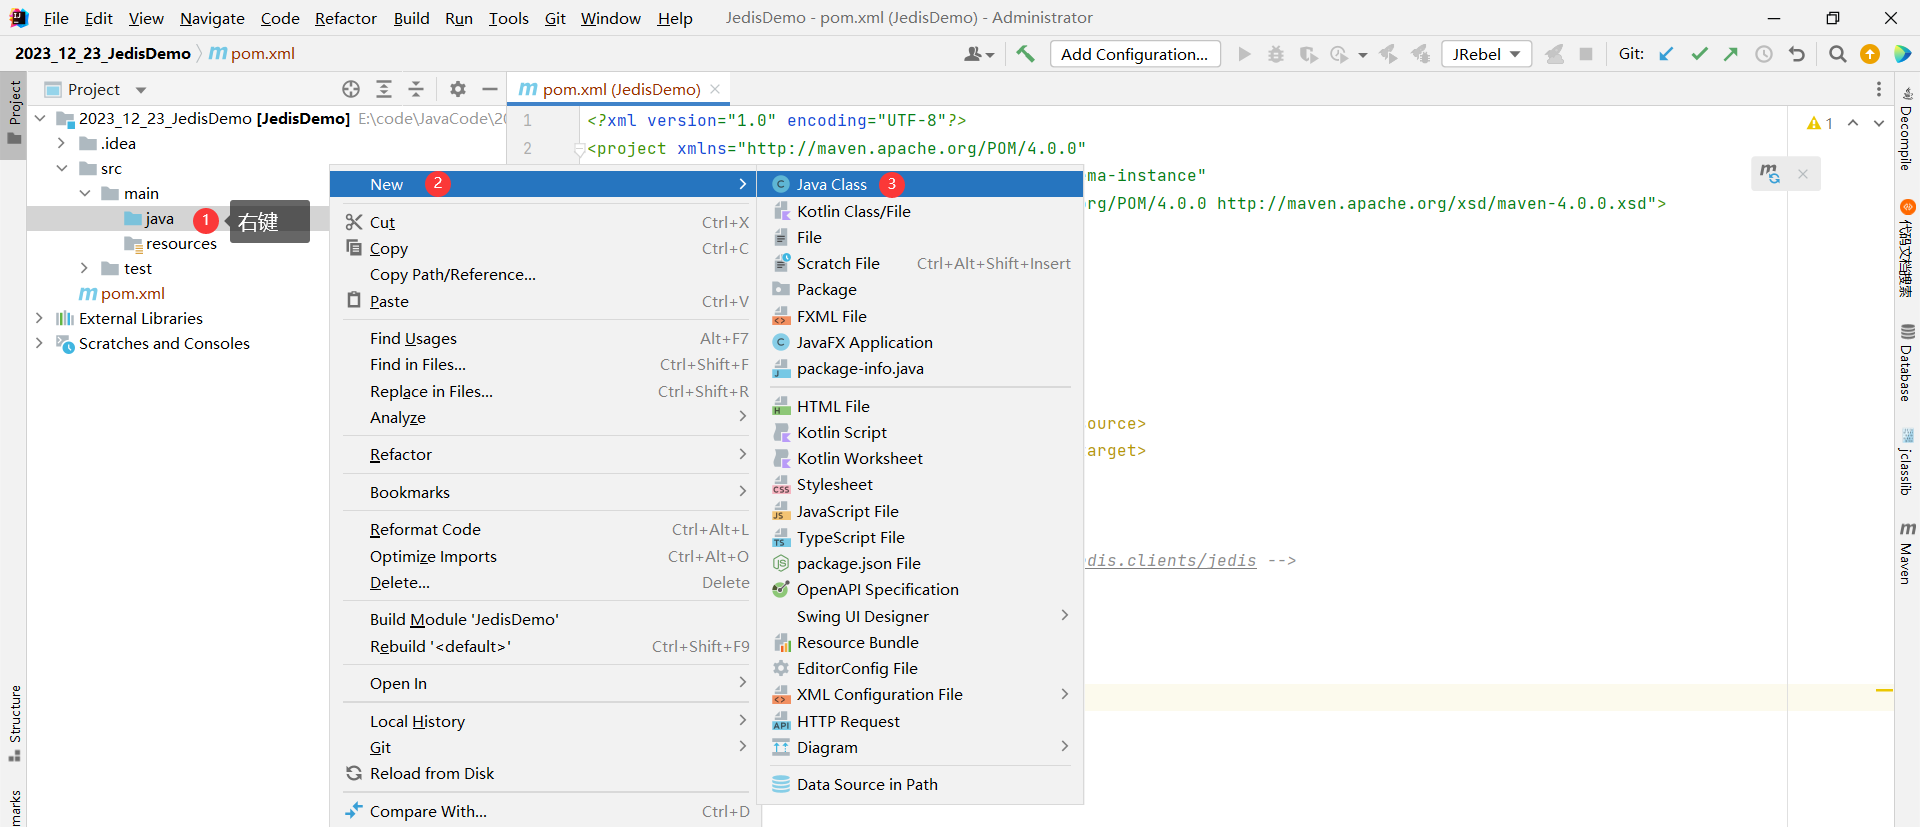Click the Debug bug icon in toolbar
Image resolution: width=1920 pixels, height=827 pixels.
pos(1276,54)
